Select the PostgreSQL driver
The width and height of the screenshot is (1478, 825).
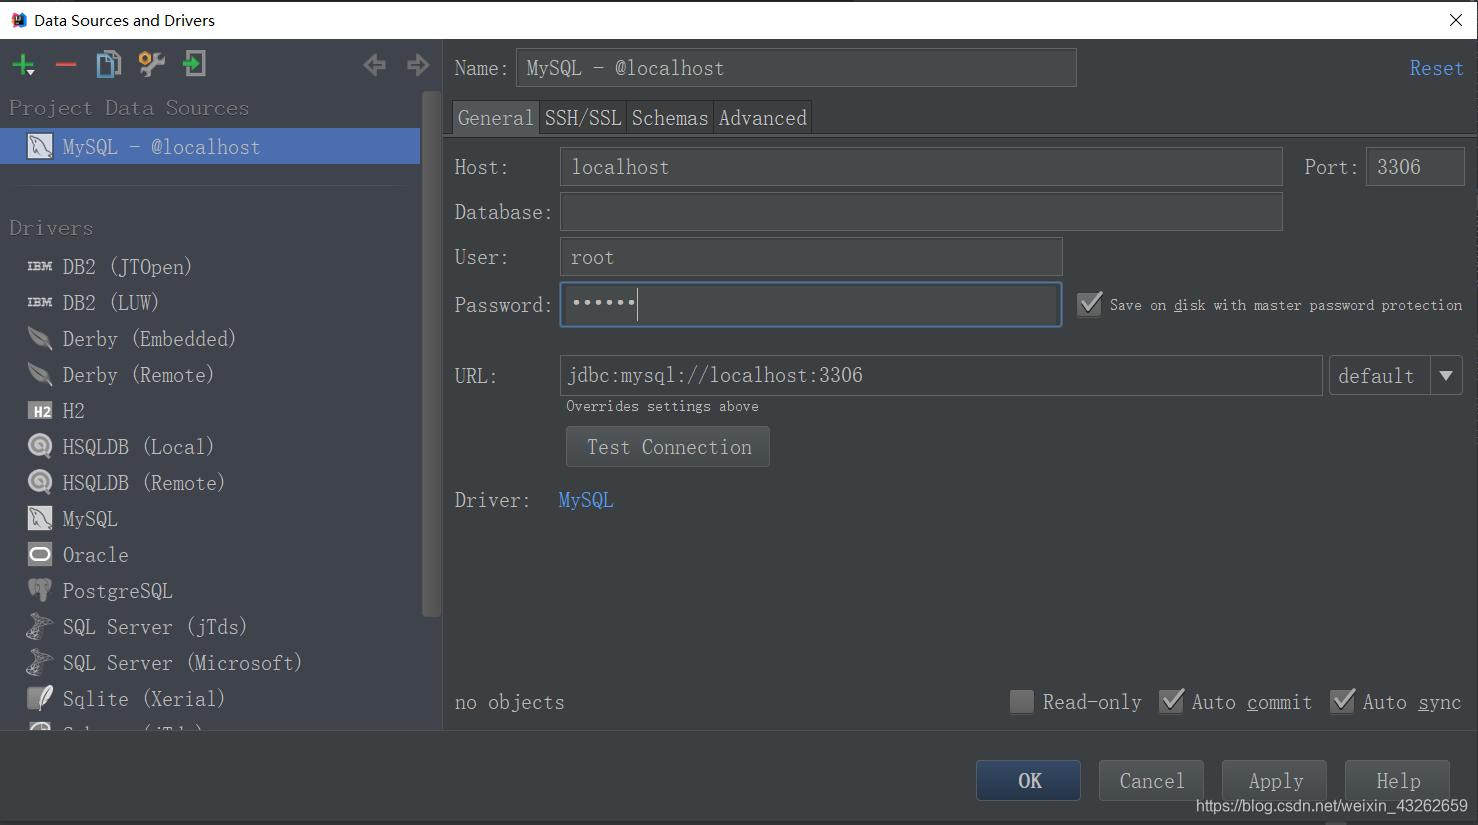pyautogui.click(x=117, y=590)
